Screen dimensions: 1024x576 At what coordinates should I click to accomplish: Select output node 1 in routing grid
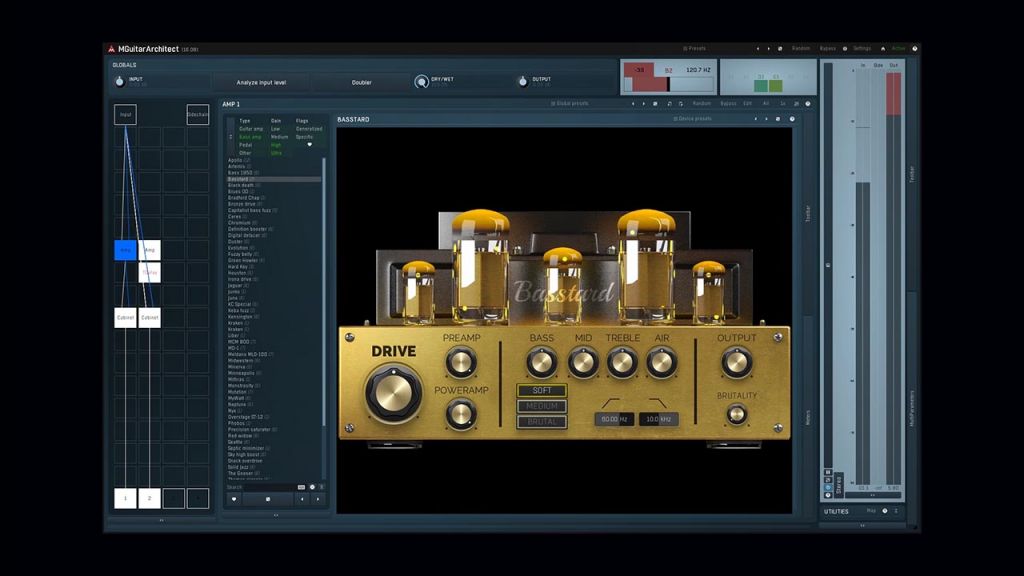point(125,498)
